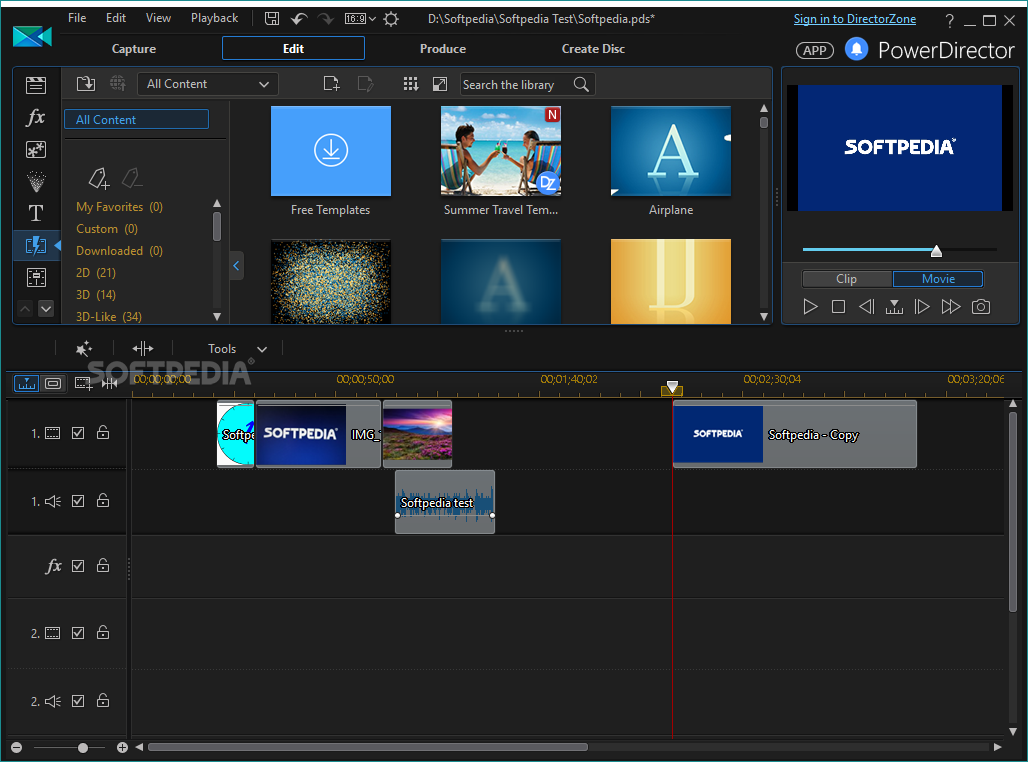The height and width of the screenshot is (762, 1028).
Task: Toggle video track 1 enable checkbox
Action: tap(78, 433)
